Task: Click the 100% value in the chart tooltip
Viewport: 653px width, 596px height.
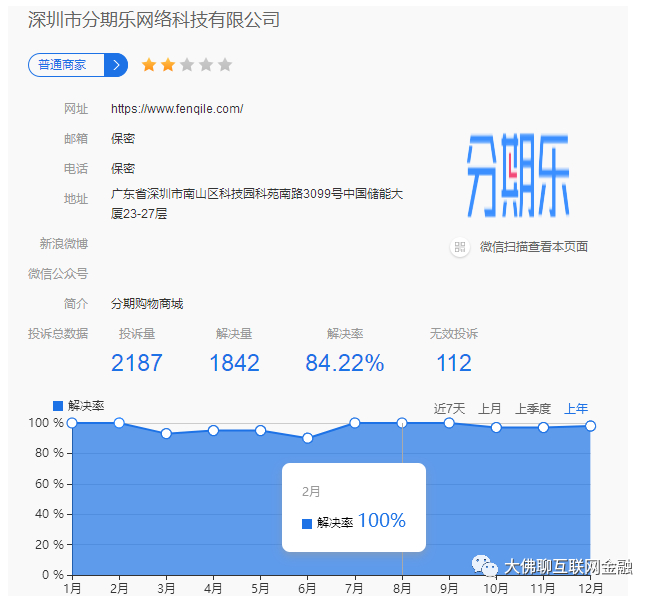Action: 381,520
